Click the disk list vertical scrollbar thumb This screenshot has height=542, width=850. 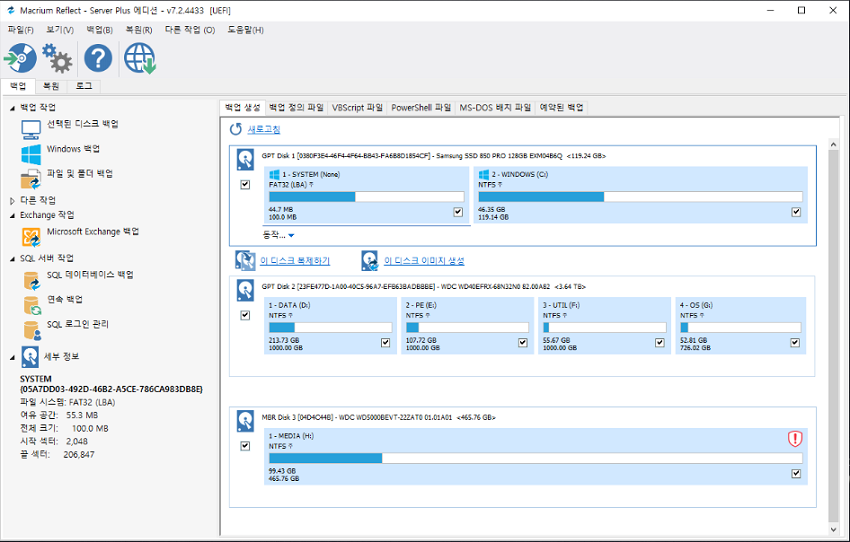coord(834,336)
